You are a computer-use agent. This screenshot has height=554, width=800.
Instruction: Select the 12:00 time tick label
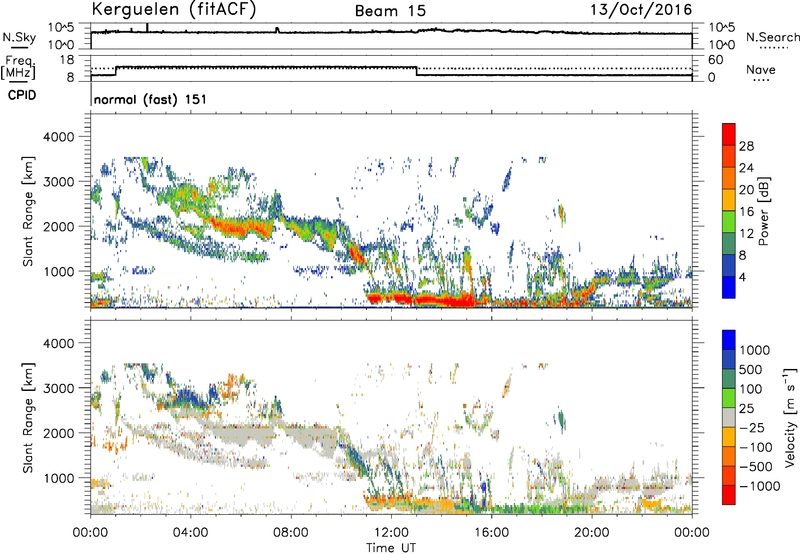[391, 533]
